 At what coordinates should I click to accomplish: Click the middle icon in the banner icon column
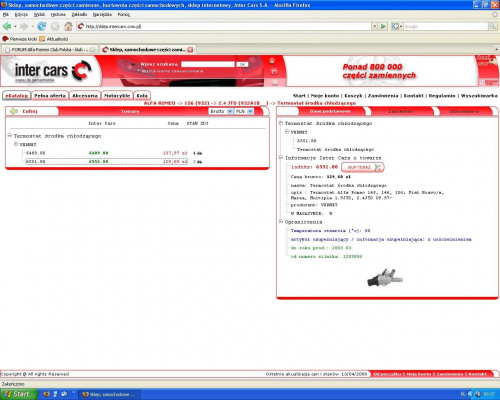click(274, 72)
